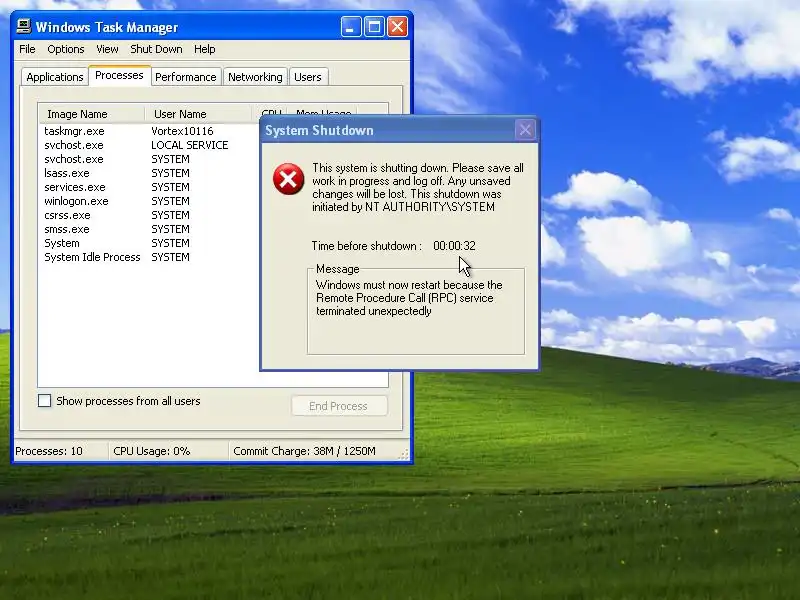The image size is (800, 600).
Task: Open the Shut Down menu
Action: (156, 49)
